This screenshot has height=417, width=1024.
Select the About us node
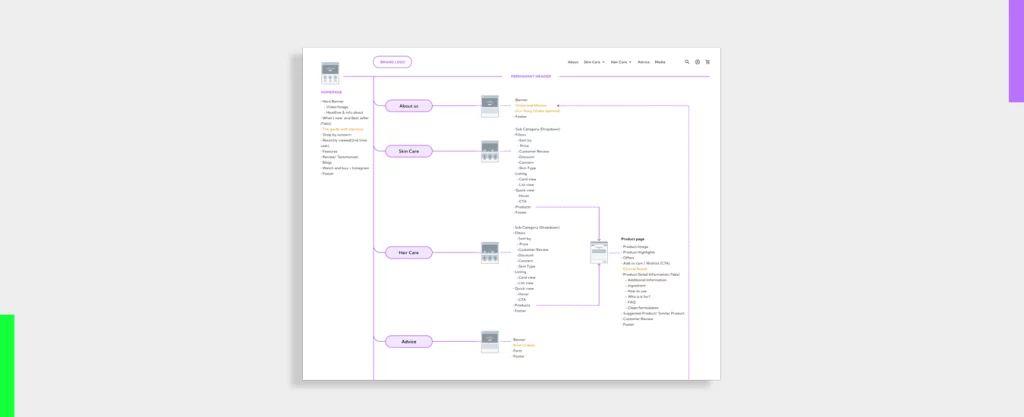pos(409,106)
